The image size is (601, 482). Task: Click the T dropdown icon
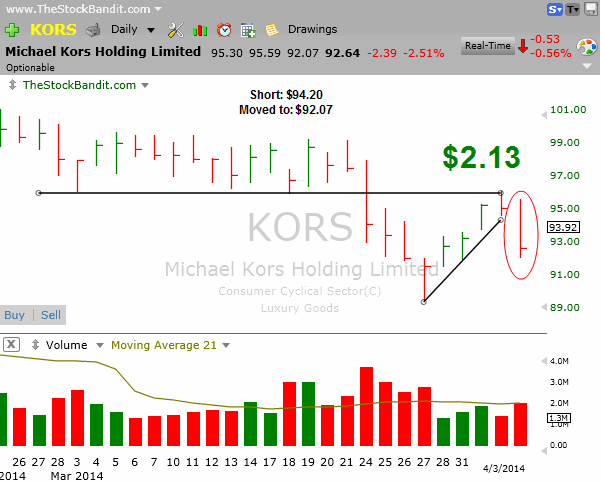[x=573, y=9]
